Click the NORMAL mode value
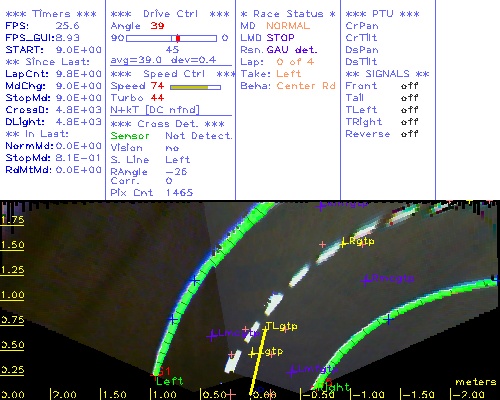500x400 pixels. pos(288,26)
